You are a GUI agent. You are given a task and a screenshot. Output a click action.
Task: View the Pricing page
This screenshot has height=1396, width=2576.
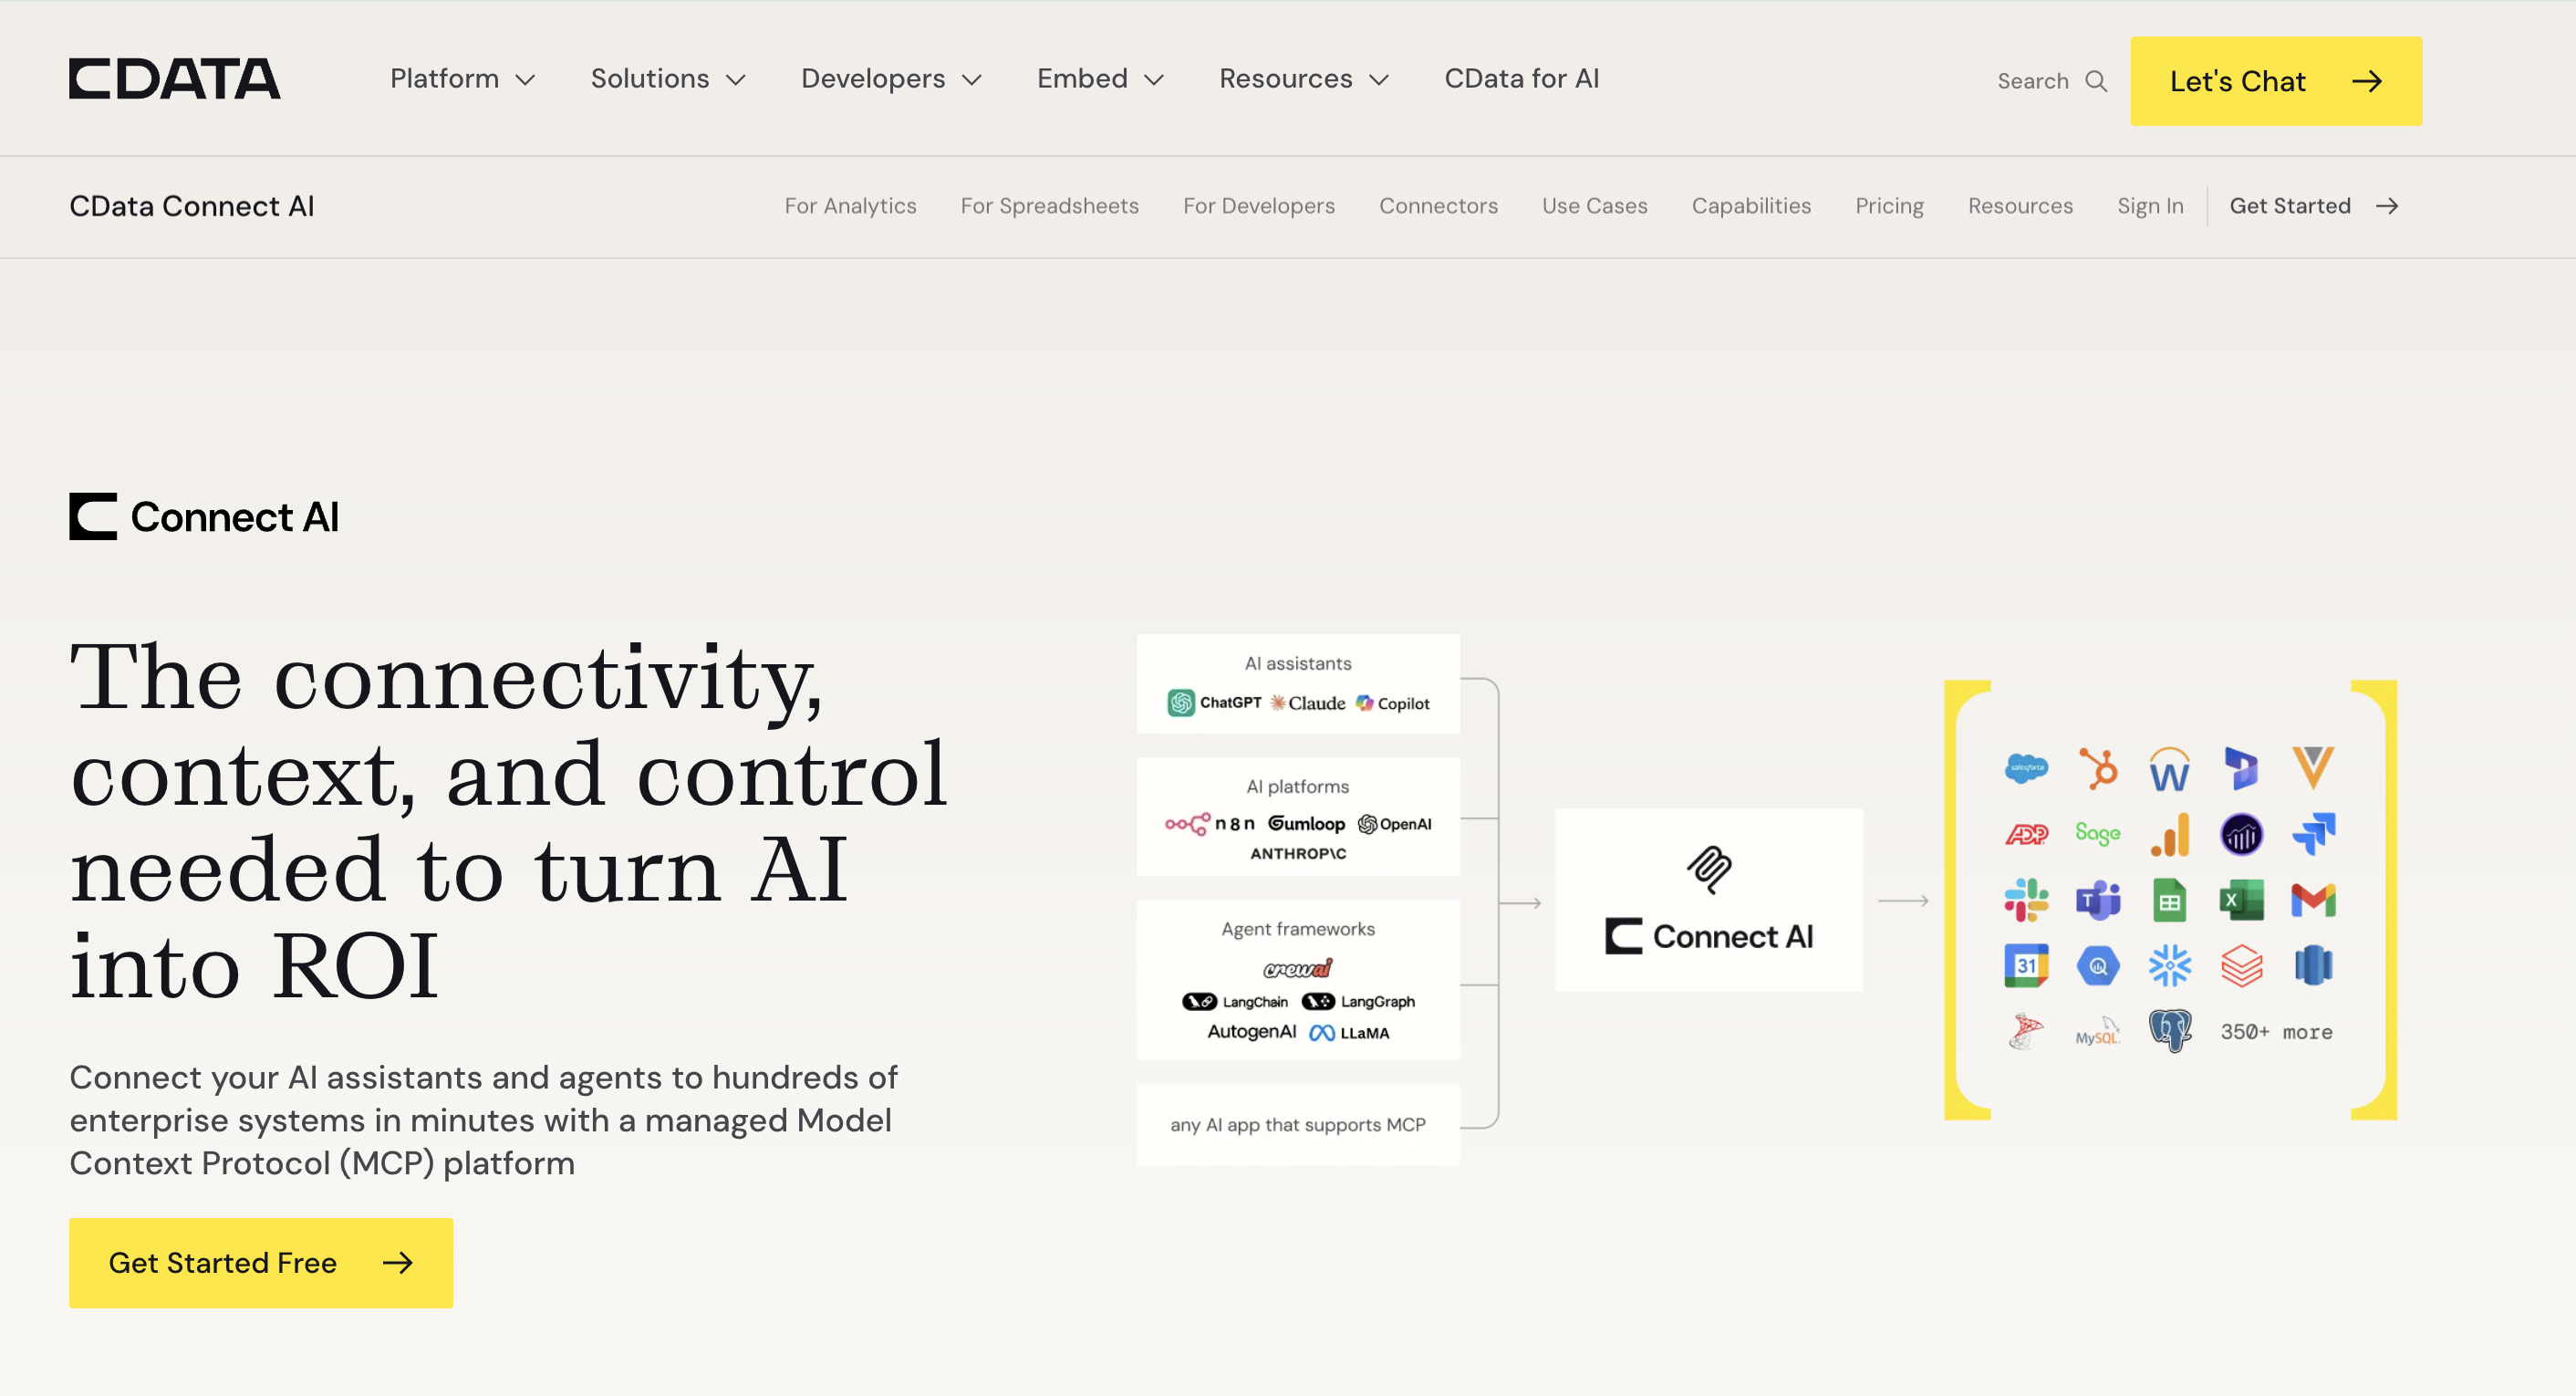click(1889, 206)
